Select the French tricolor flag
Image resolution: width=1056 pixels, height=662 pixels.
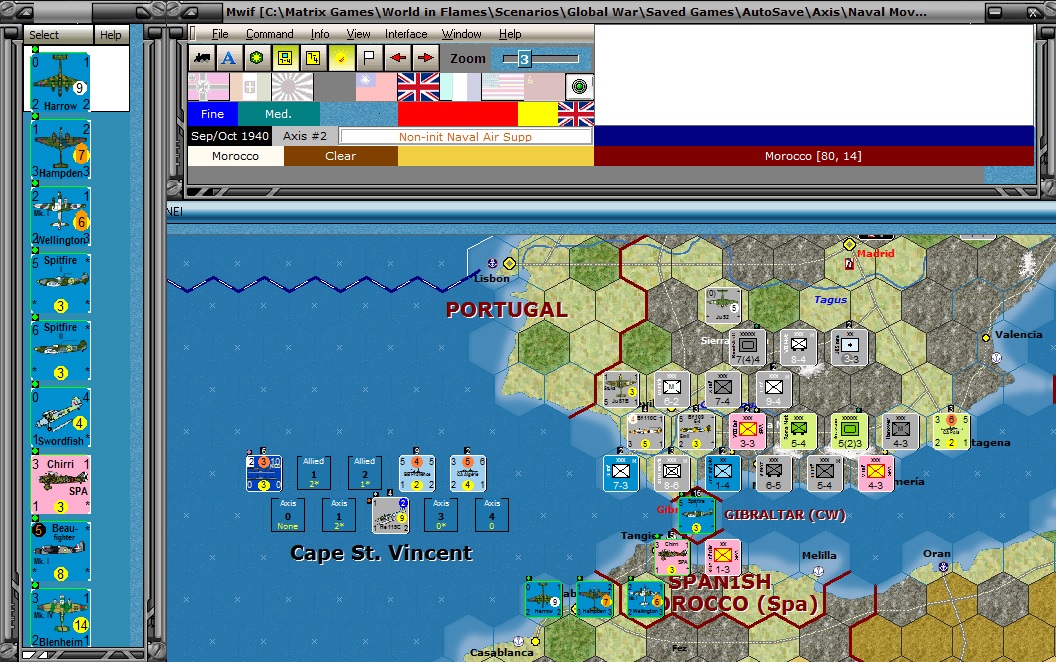pyautogui.click(x=460, y=87)
